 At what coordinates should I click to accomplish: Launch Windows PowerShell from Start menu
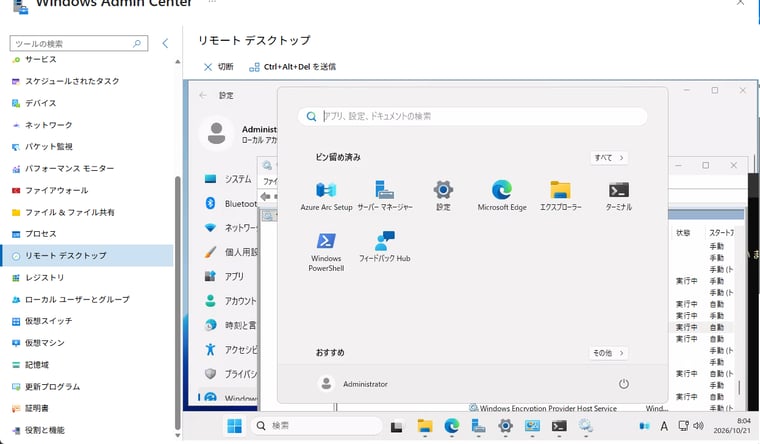326,252
